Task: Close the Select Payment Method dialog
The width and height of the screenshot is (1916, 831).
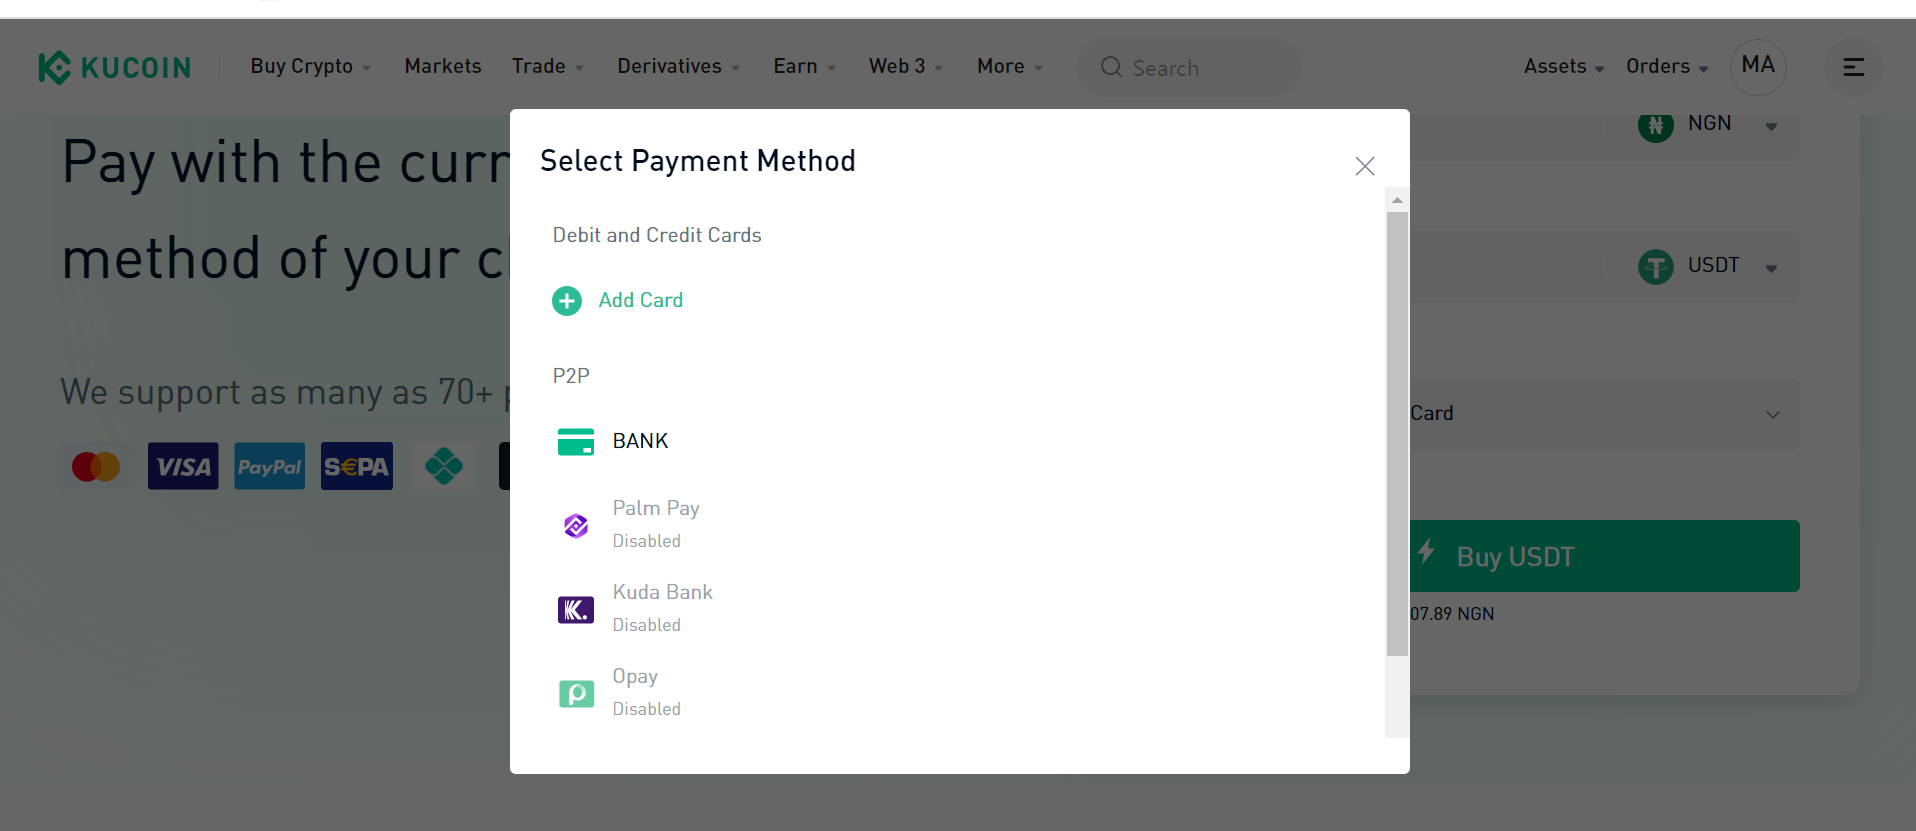Action: pos(1365,166)
